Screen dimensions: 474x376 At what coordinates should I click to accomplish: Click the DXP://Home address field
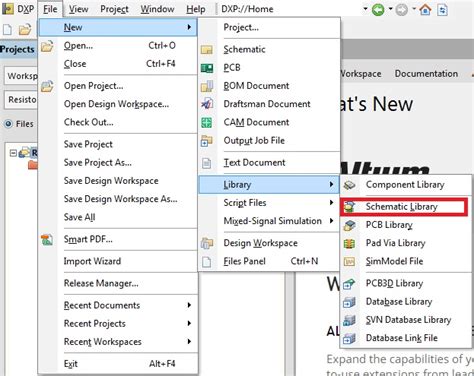point(290,9)
